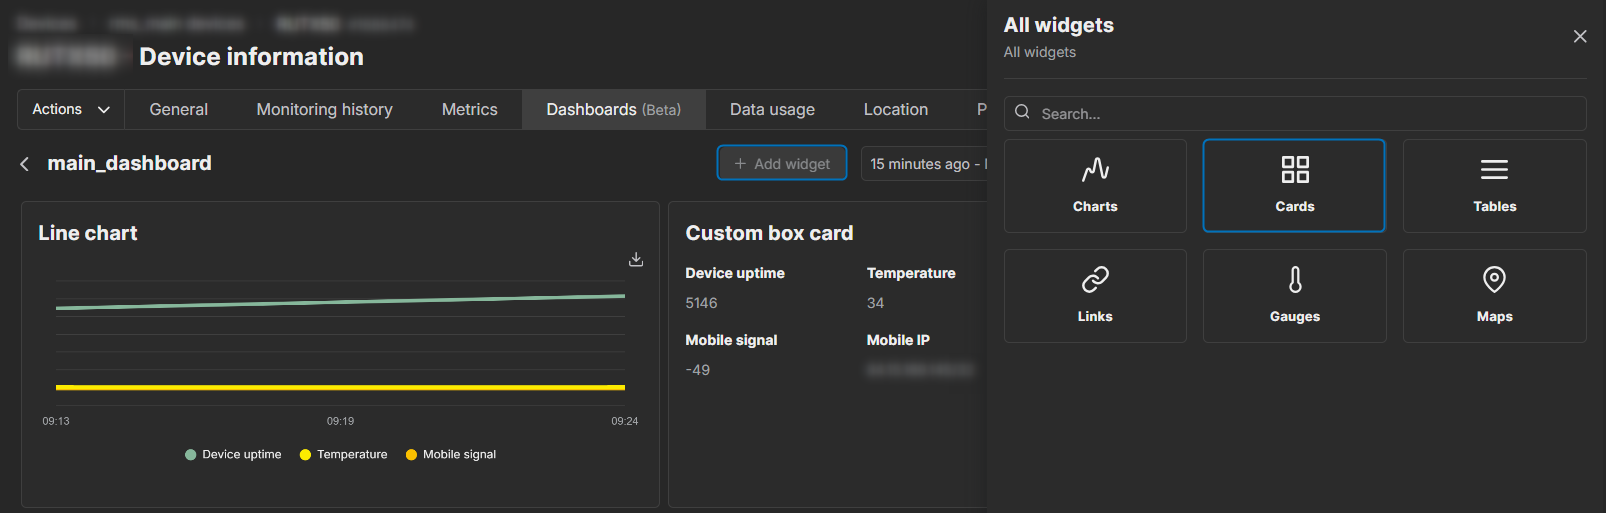This screenshot has height=513, width=1606.
Task: Click the Add widget button
Action: 782,164
